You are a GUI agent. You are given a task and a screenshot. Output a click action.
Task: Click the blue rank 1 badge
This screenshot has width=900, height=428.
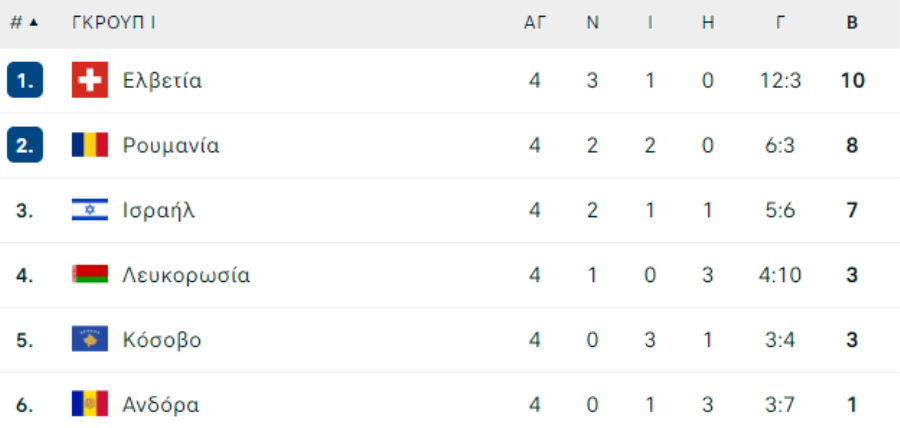[x=25, y=80]
